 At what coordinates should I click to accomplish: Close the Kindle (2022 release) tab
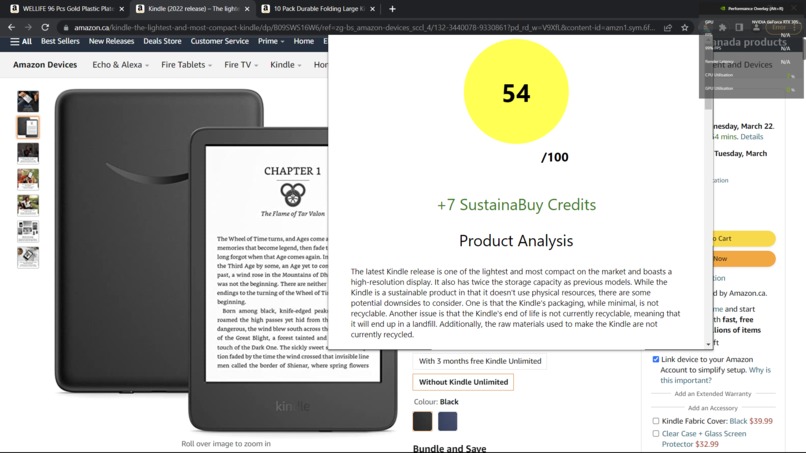(x=247, y=9)
